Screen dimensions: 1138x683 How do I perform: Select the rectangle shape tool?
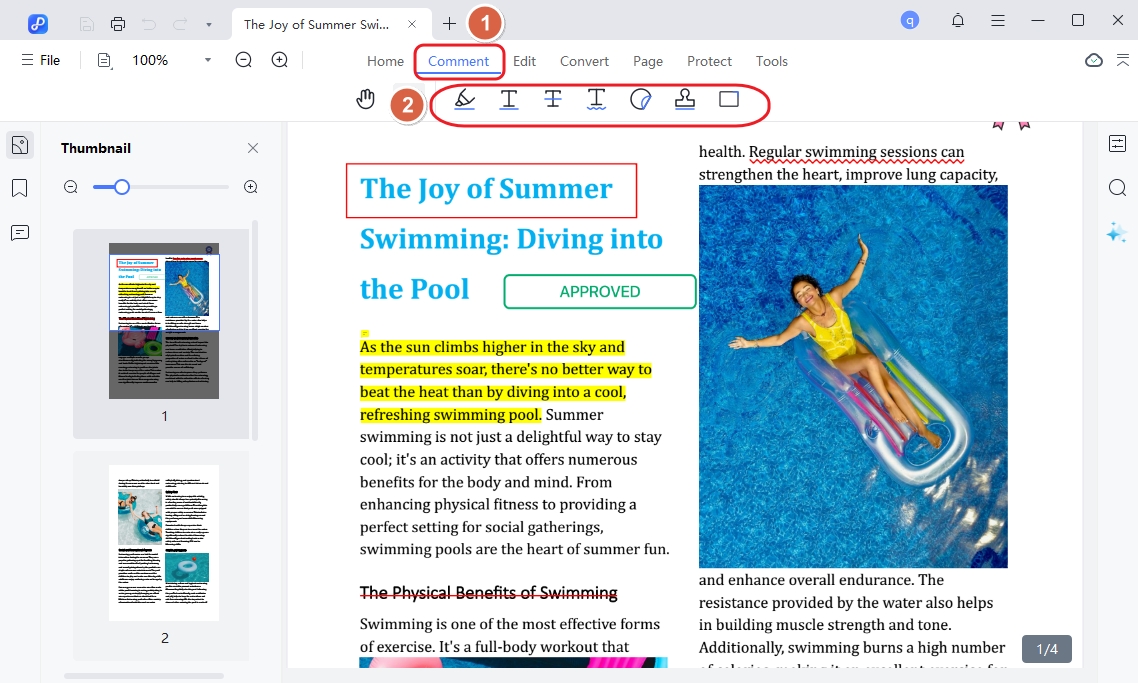tap(729, 99)
